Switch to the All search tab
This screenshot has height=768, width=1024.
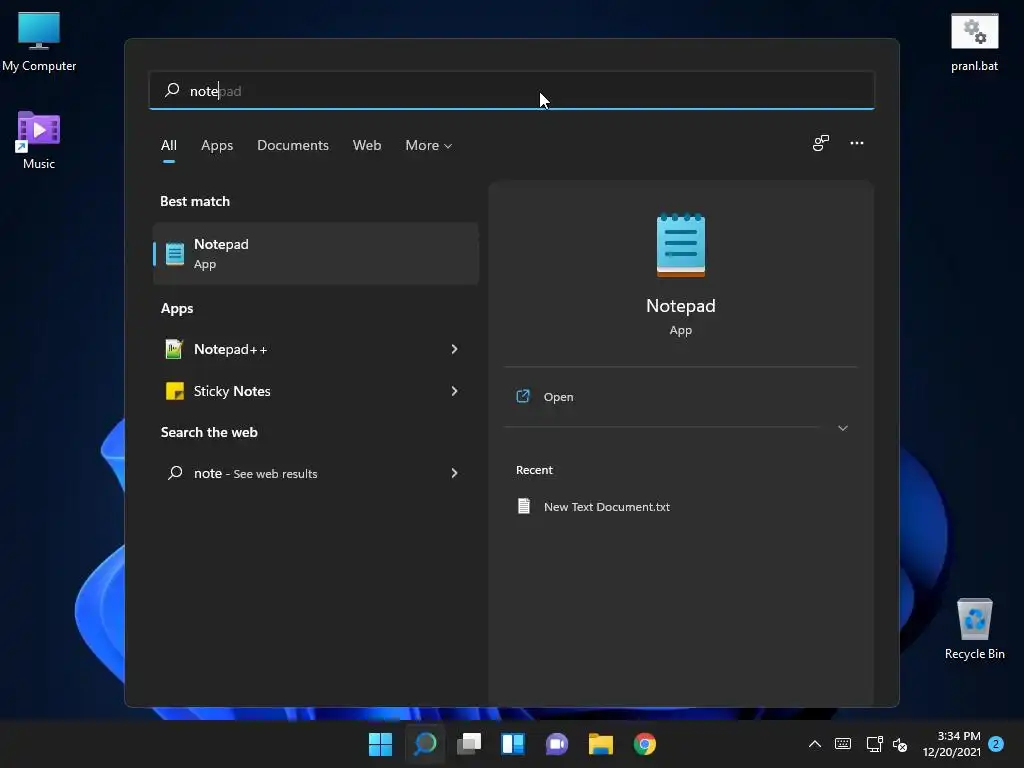[x=168, y=145]
